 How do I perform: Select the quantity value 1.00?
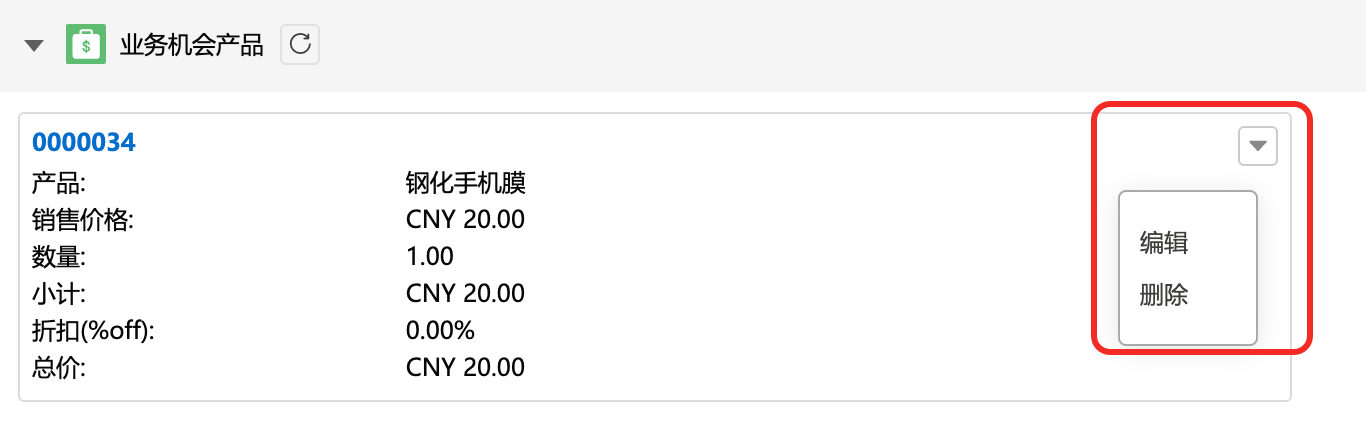click(430, 256)
